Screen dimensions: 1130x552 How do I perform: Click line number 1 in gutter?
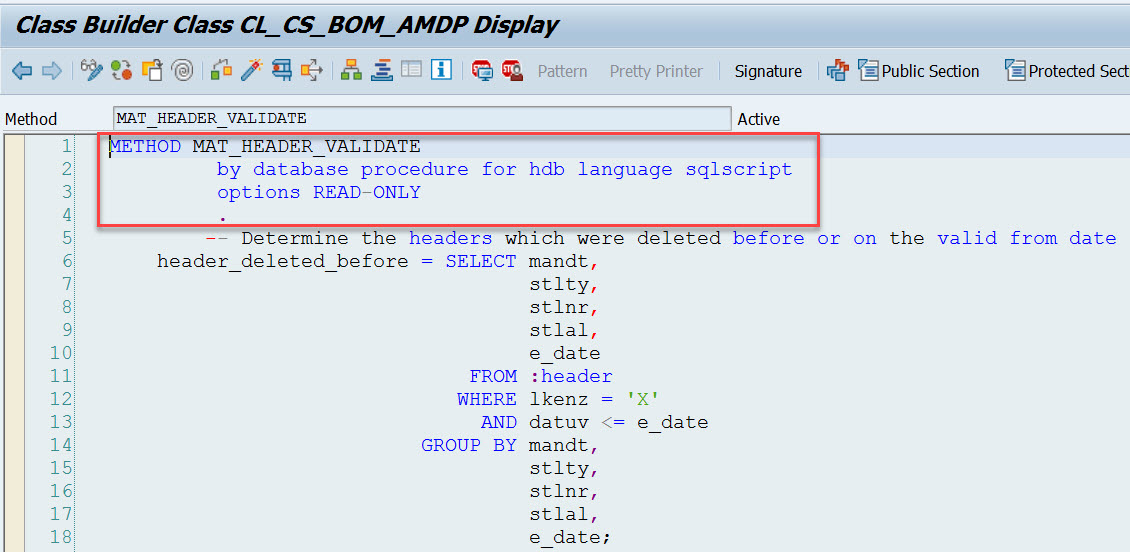coord(67,146)
